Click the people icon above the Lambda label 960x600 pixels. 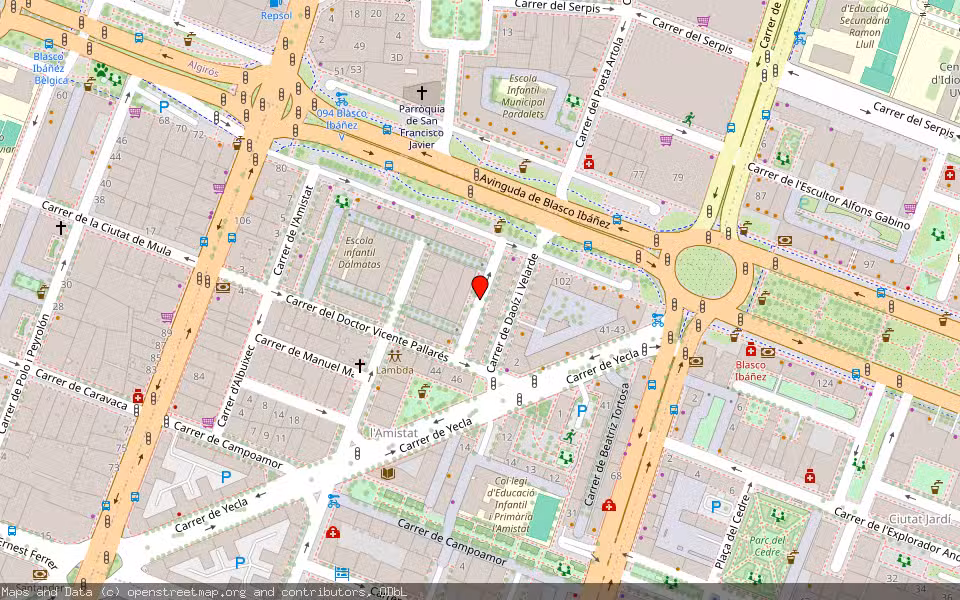tap(394, 357)
